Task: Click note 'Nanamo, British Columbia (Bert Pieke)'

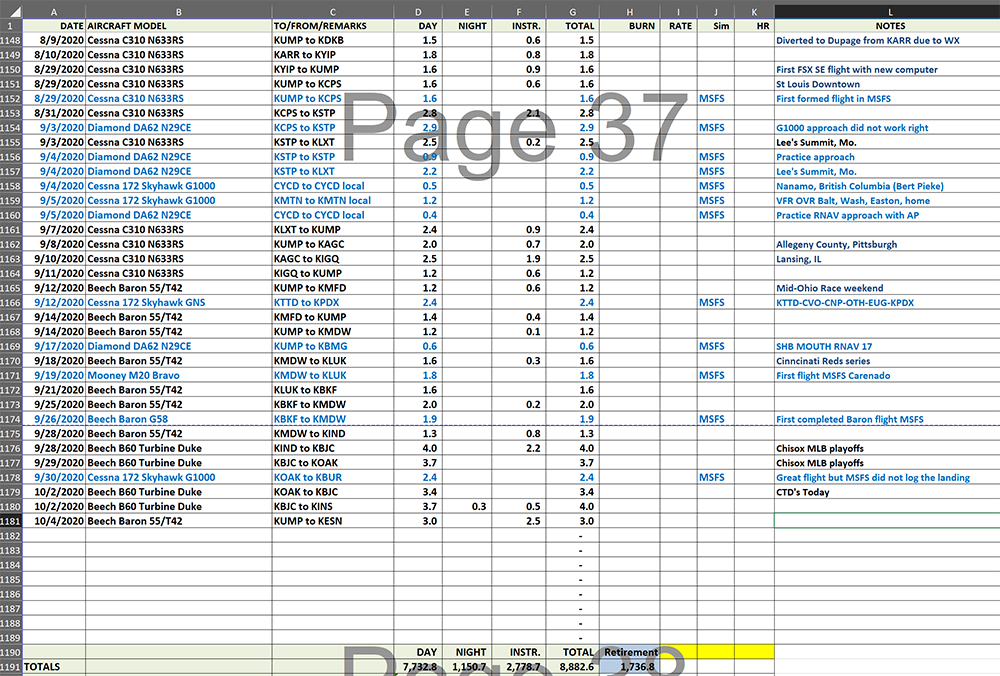Action: point(860,186)
